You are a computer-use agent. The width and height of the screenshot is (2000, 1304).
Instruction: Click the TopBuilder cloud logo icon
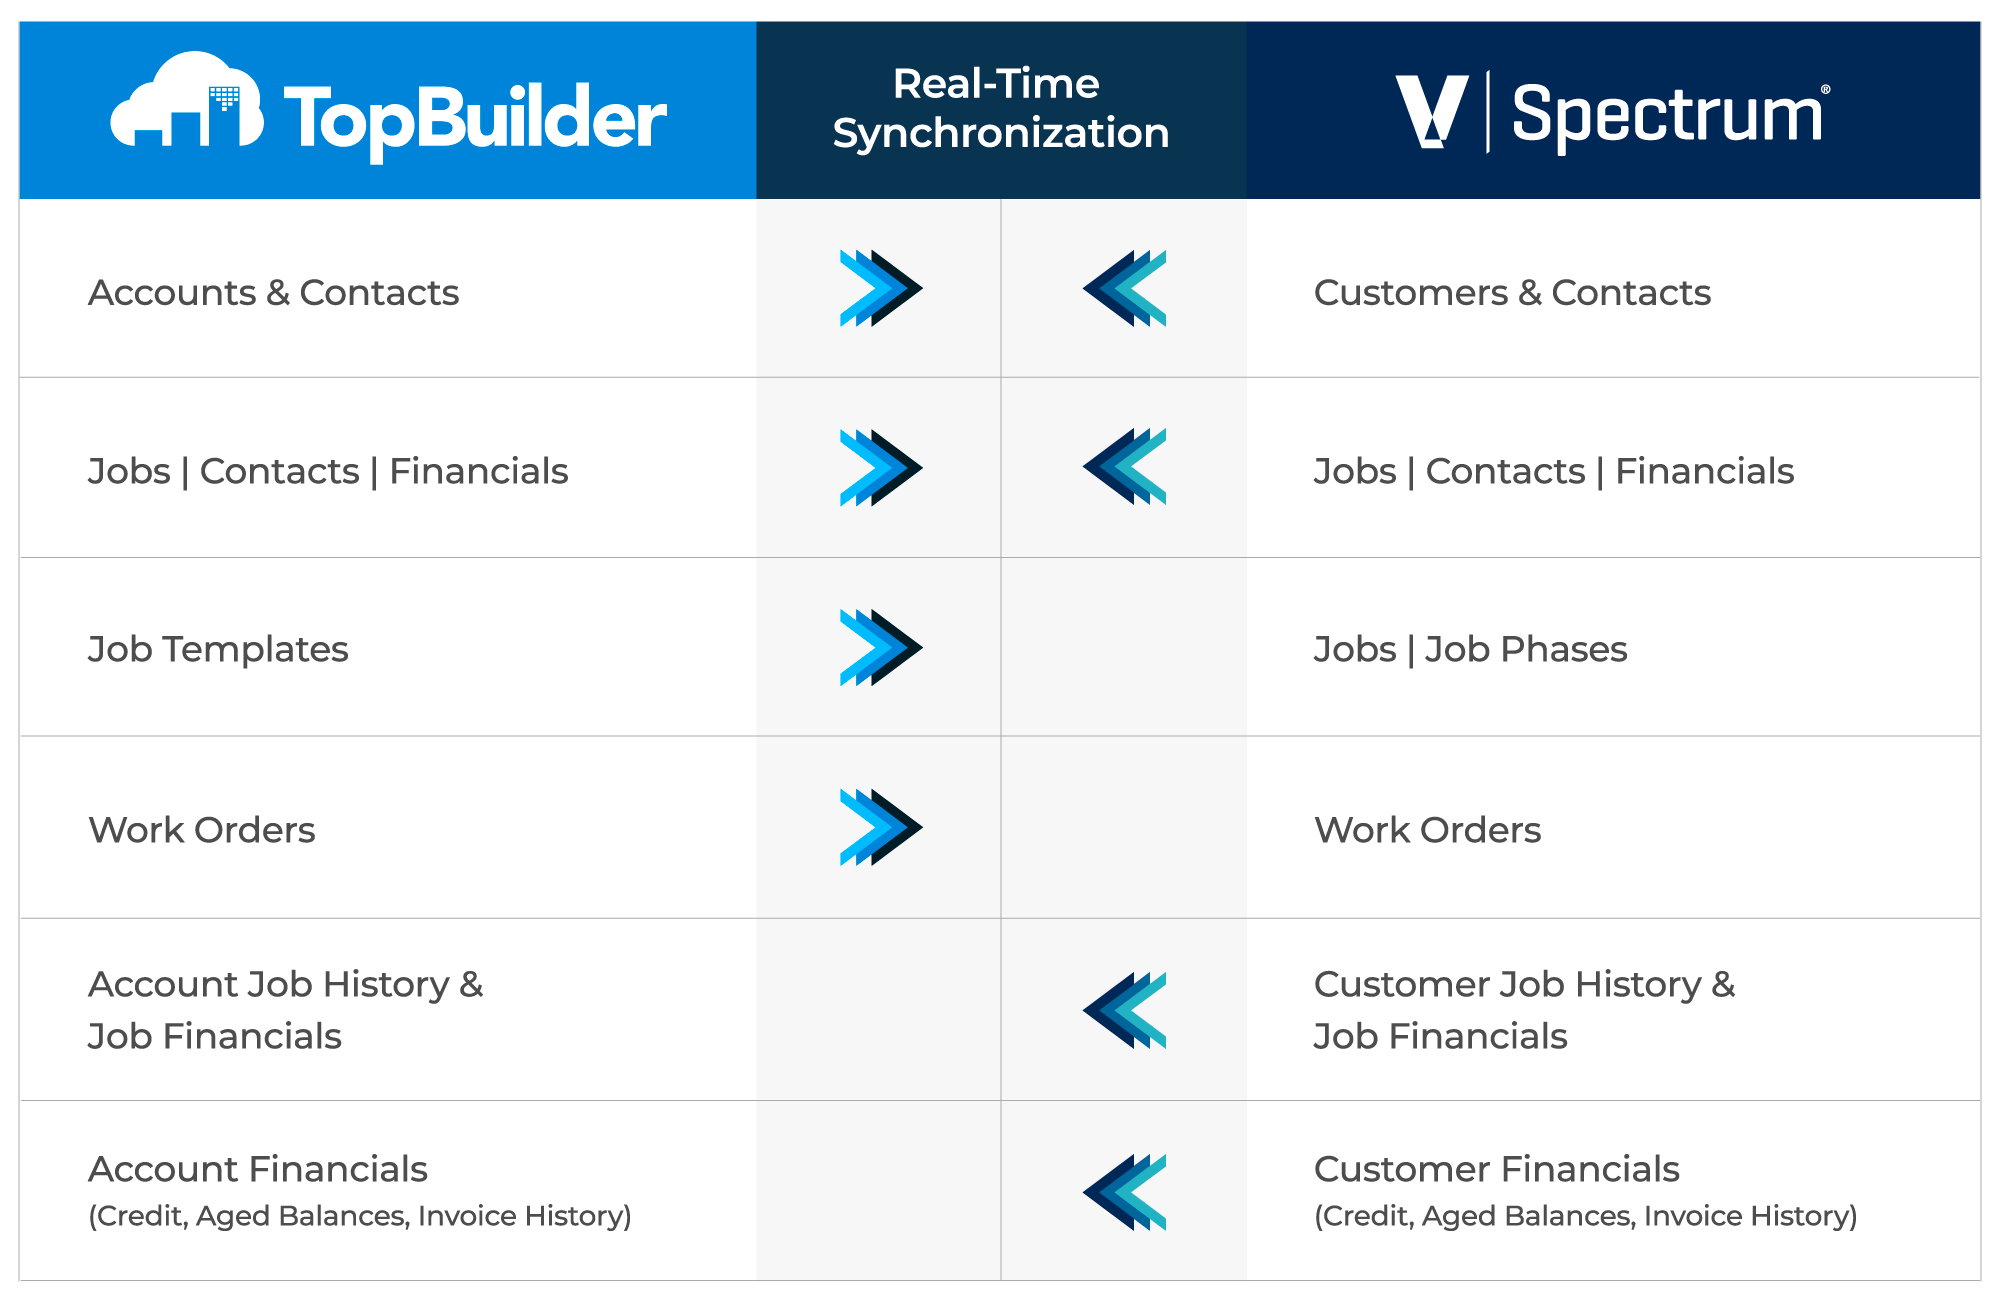click(x=187, y=100)
